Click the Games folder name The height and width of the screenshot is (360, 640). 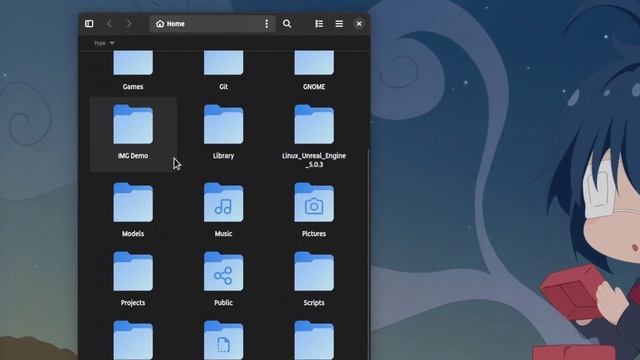pos(133,87)
